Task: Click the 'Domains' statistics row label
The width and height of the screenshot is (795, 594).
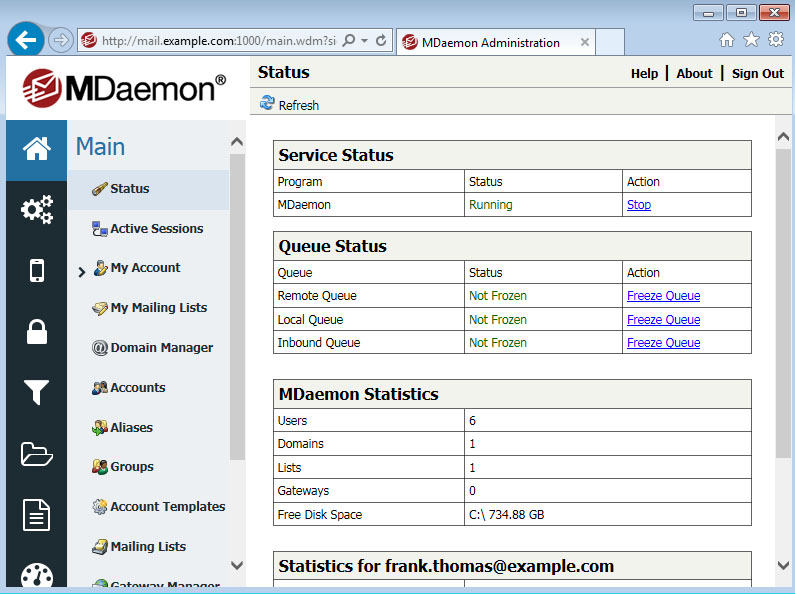Action: coord(300,444)
